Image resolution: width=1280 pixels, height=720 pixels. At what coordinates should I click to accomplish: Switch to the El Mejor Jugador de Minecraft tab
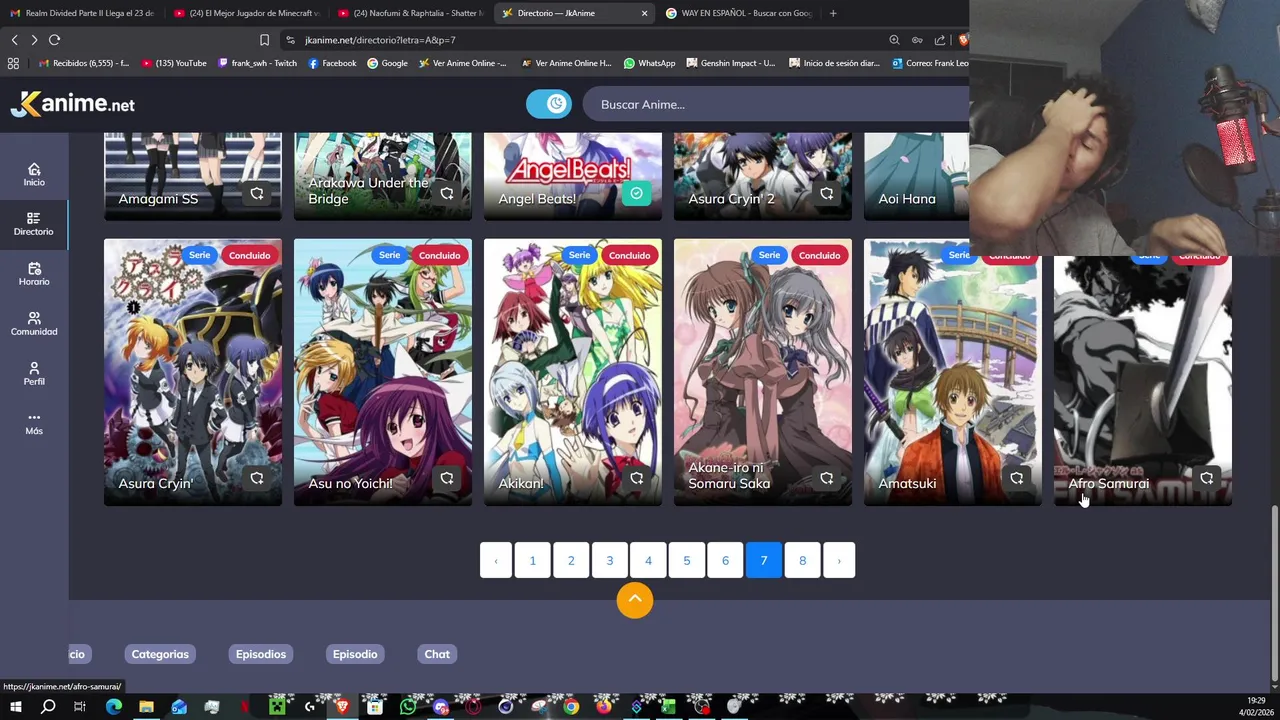tap(245, 13)
